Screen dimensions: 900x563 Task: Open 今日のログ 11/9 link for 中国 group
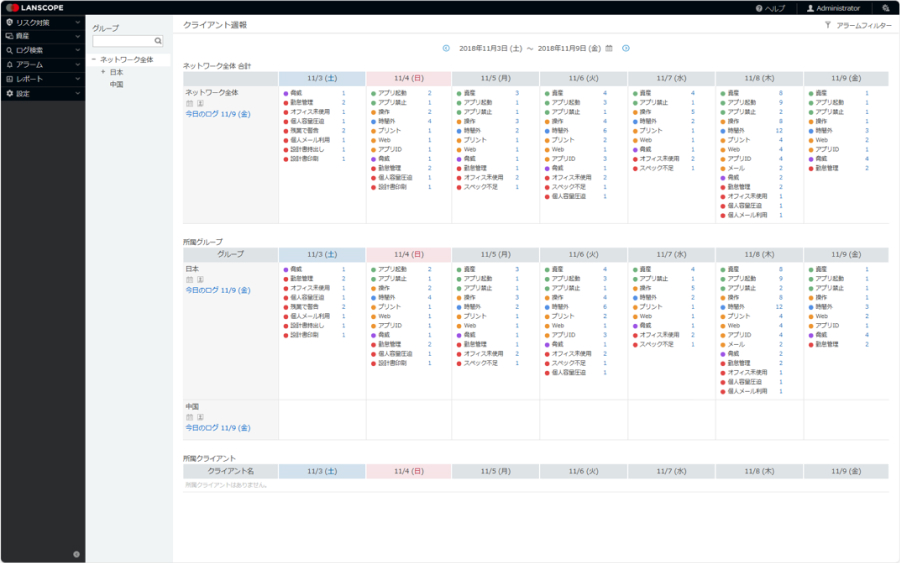(218, 428)
